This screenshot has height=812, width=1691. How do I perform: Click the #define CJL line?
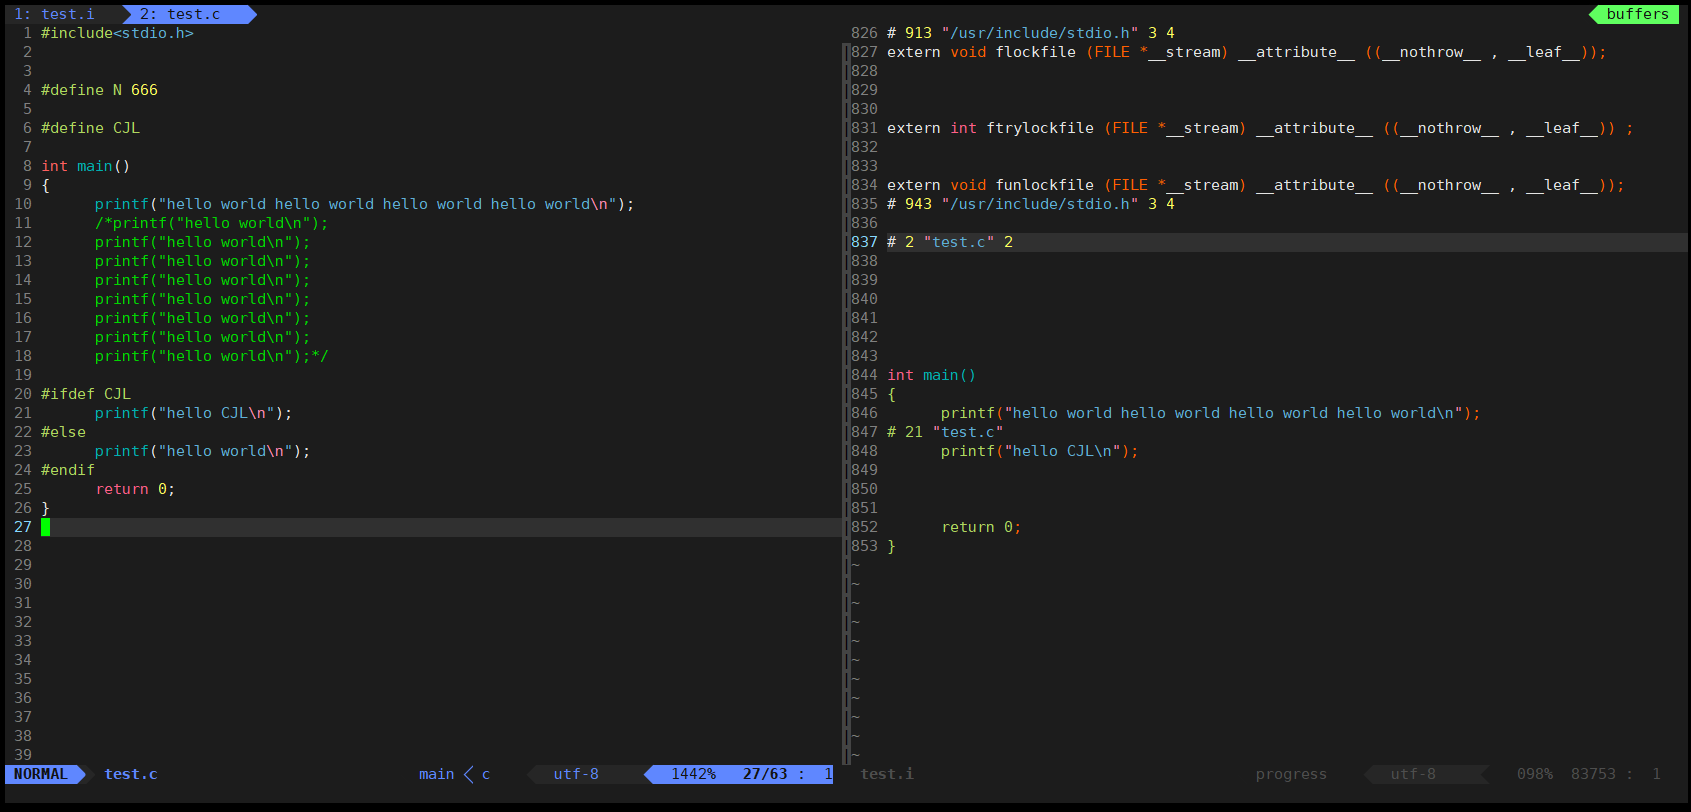(90, 128)
